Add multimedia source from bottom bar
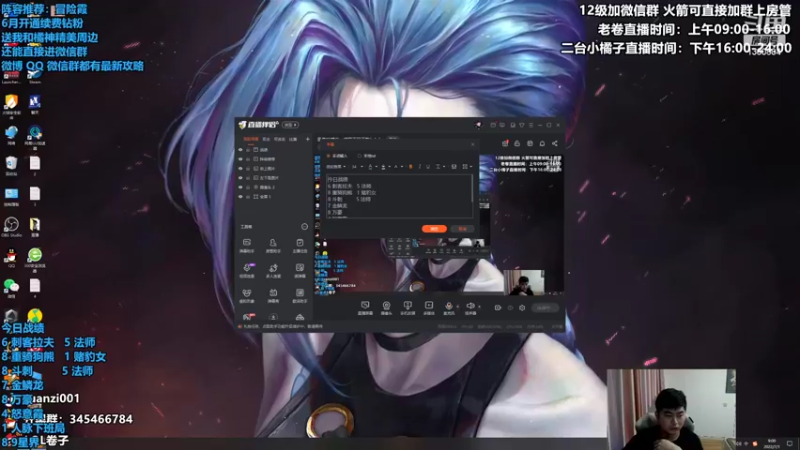Image resolution: width=800 pixels, height=450 pixels. (429, 308)
